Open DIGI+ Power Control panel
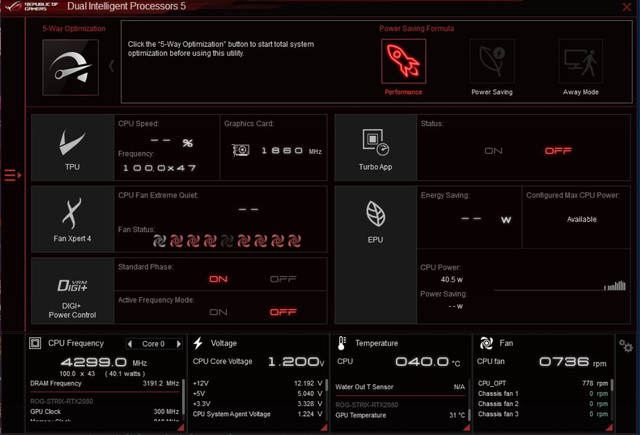Image resolution: width=640 pixels, height=435 pixels. point(72,291)
